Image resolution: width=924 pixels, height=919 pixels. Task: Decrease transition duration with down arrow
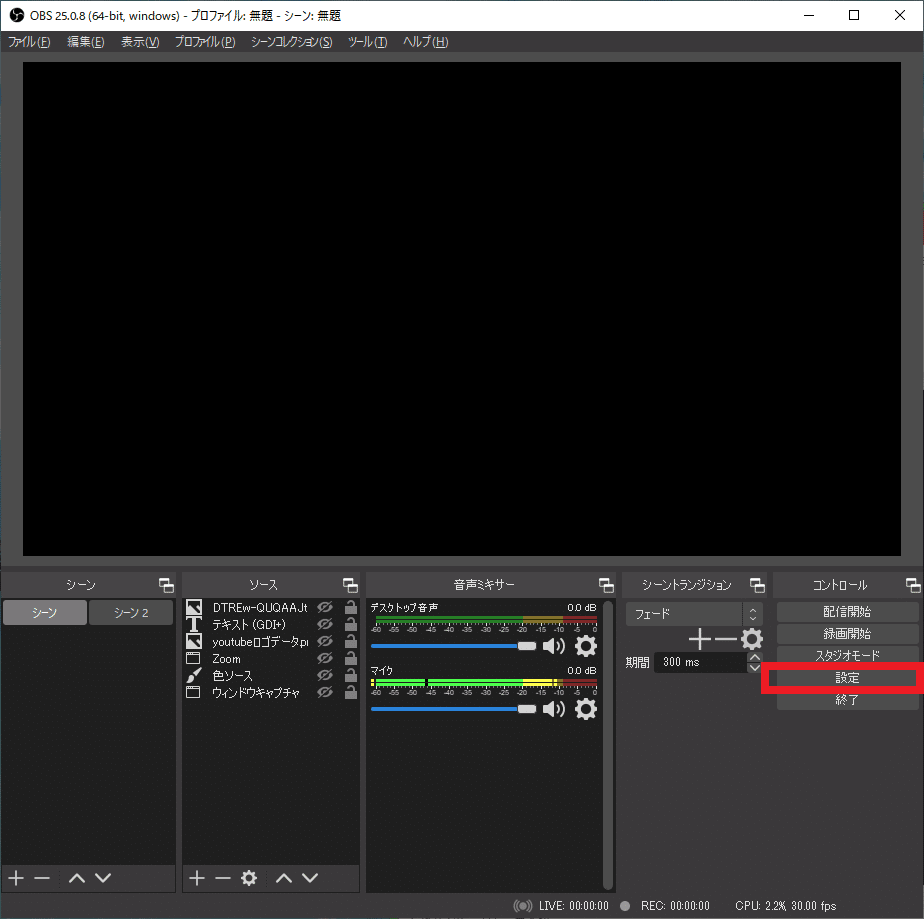pyautogui.click(x=754, y=667)
